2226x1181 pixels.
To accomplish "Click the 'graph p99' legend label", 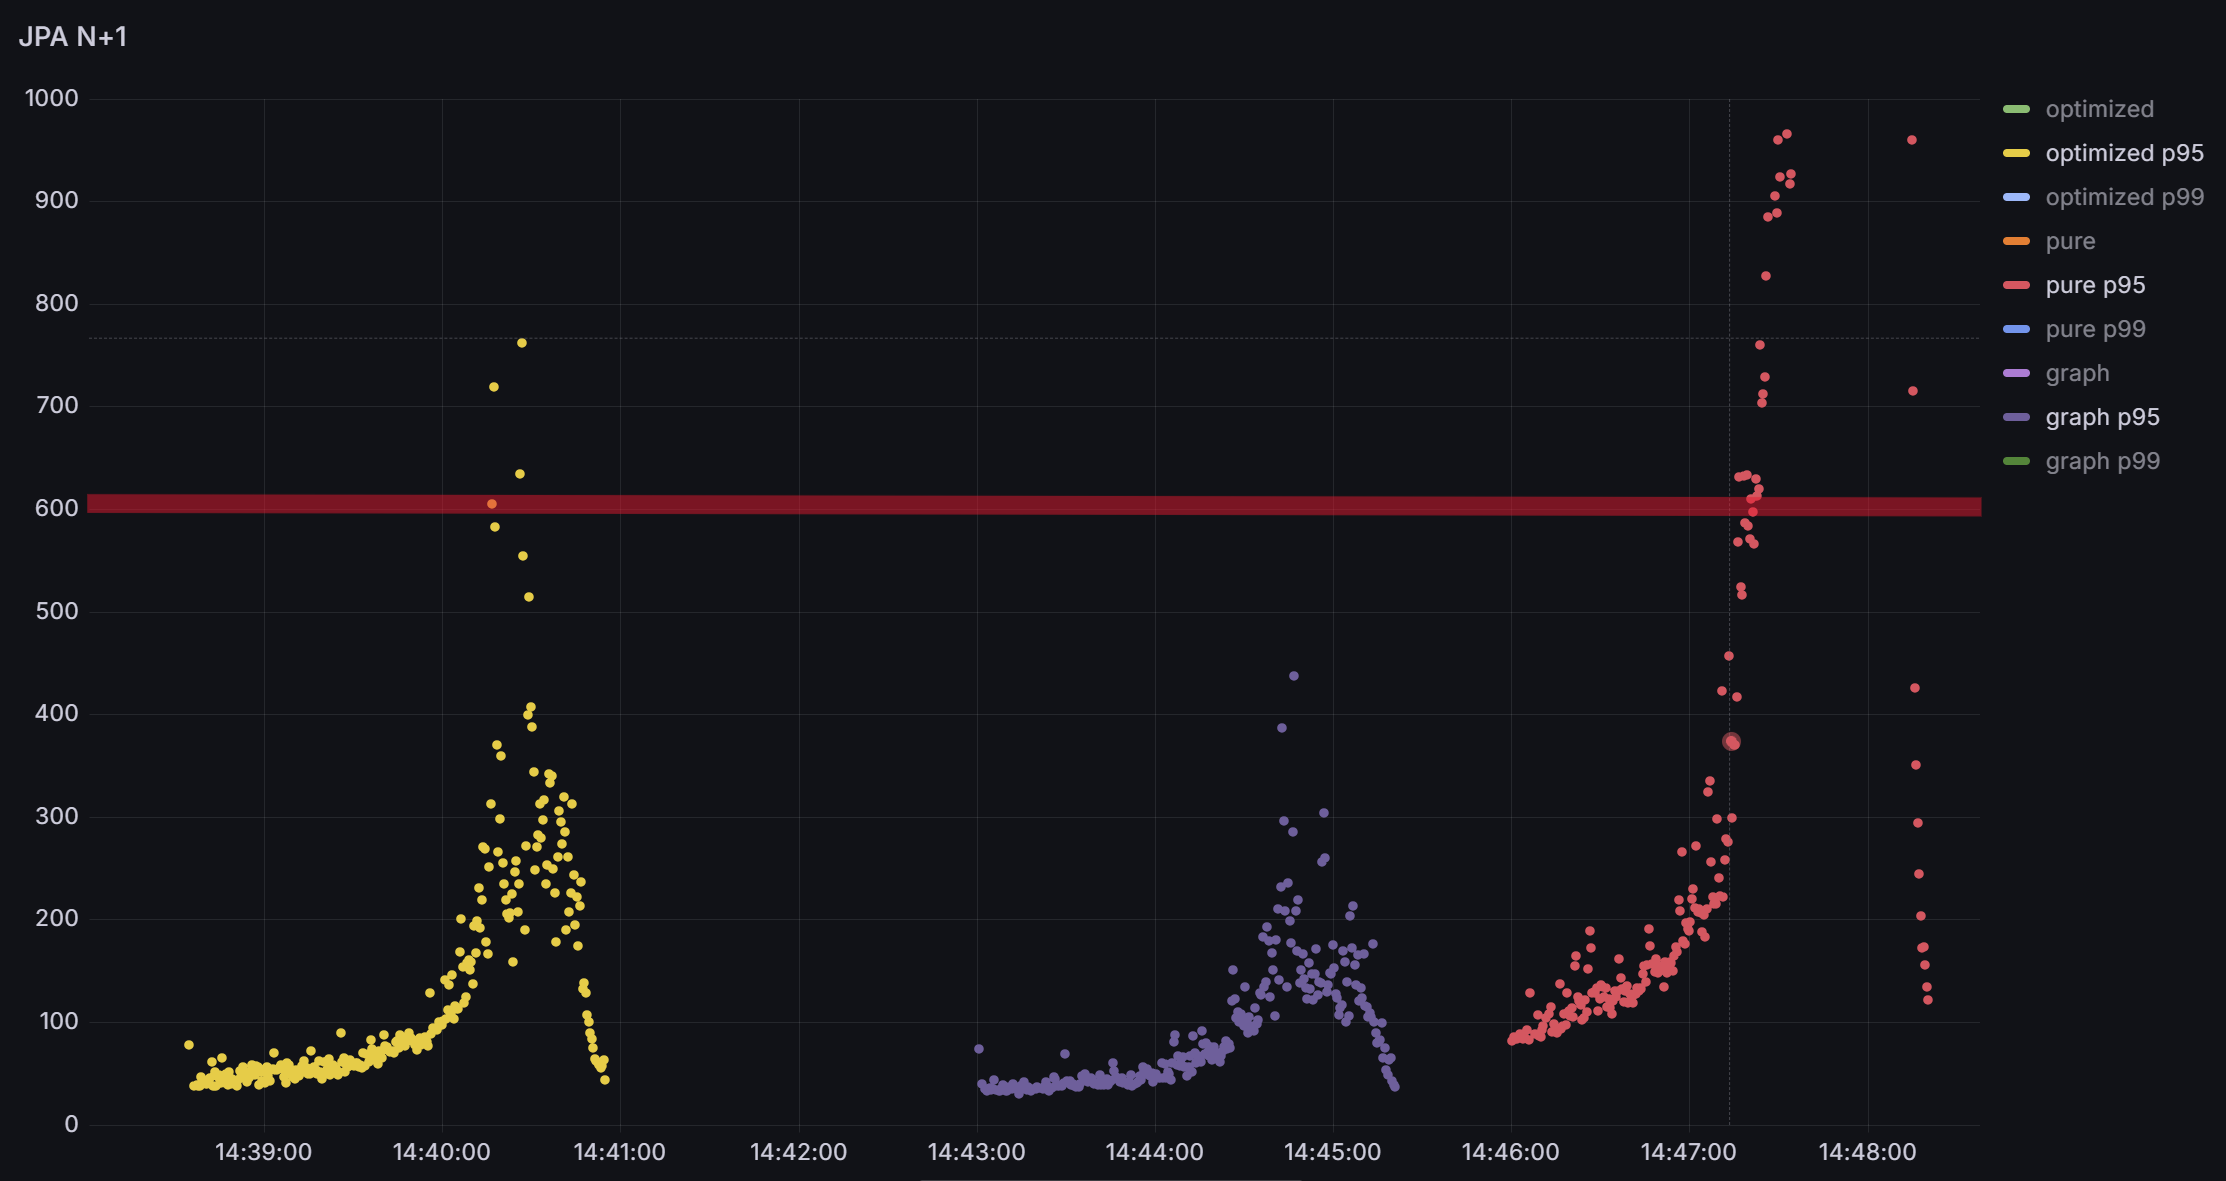I will (x=2102, y=461).
